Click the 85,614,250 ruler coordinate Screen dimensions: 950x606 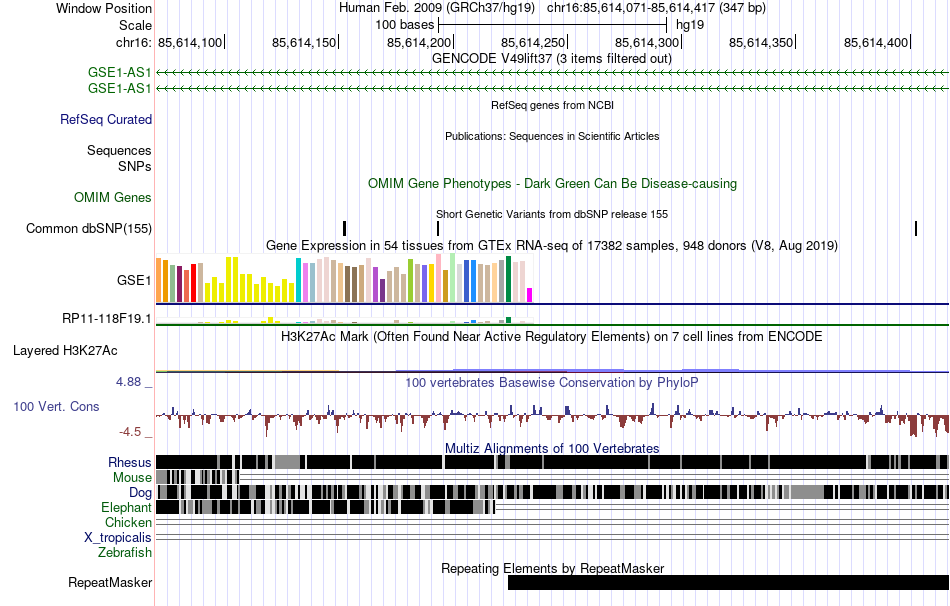click(x=533, y=42)
